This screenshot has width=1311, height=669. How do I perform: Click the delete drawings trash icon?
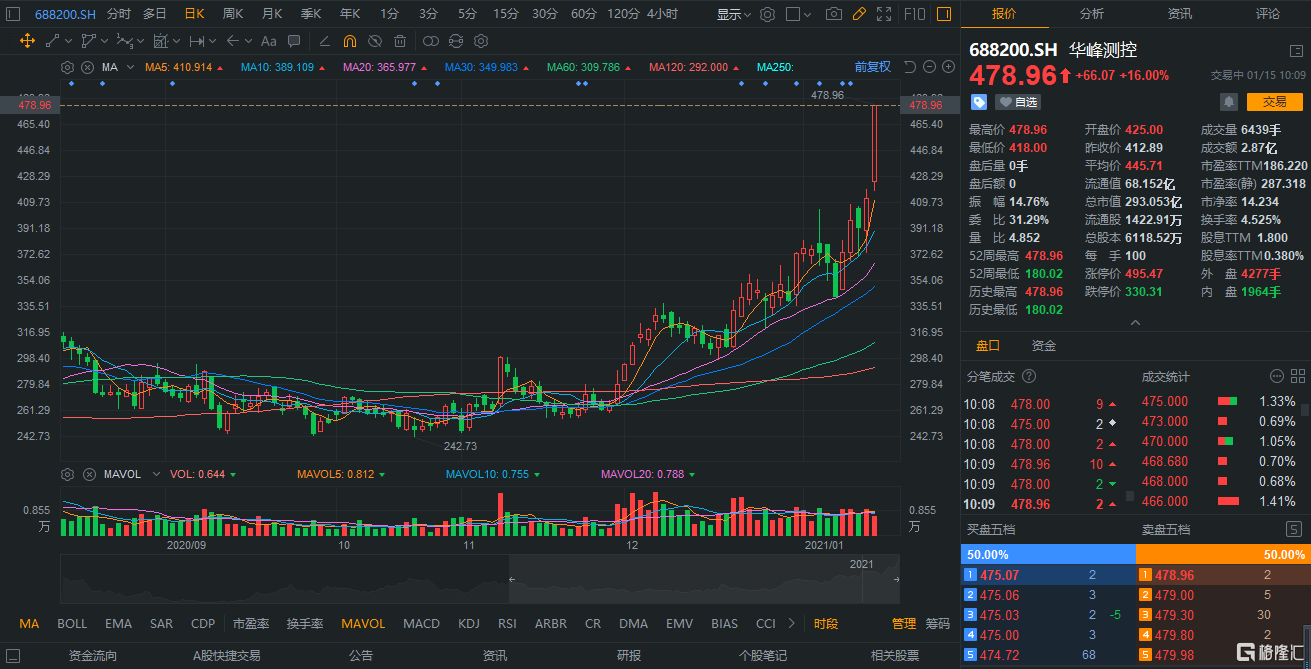(400, 41)
